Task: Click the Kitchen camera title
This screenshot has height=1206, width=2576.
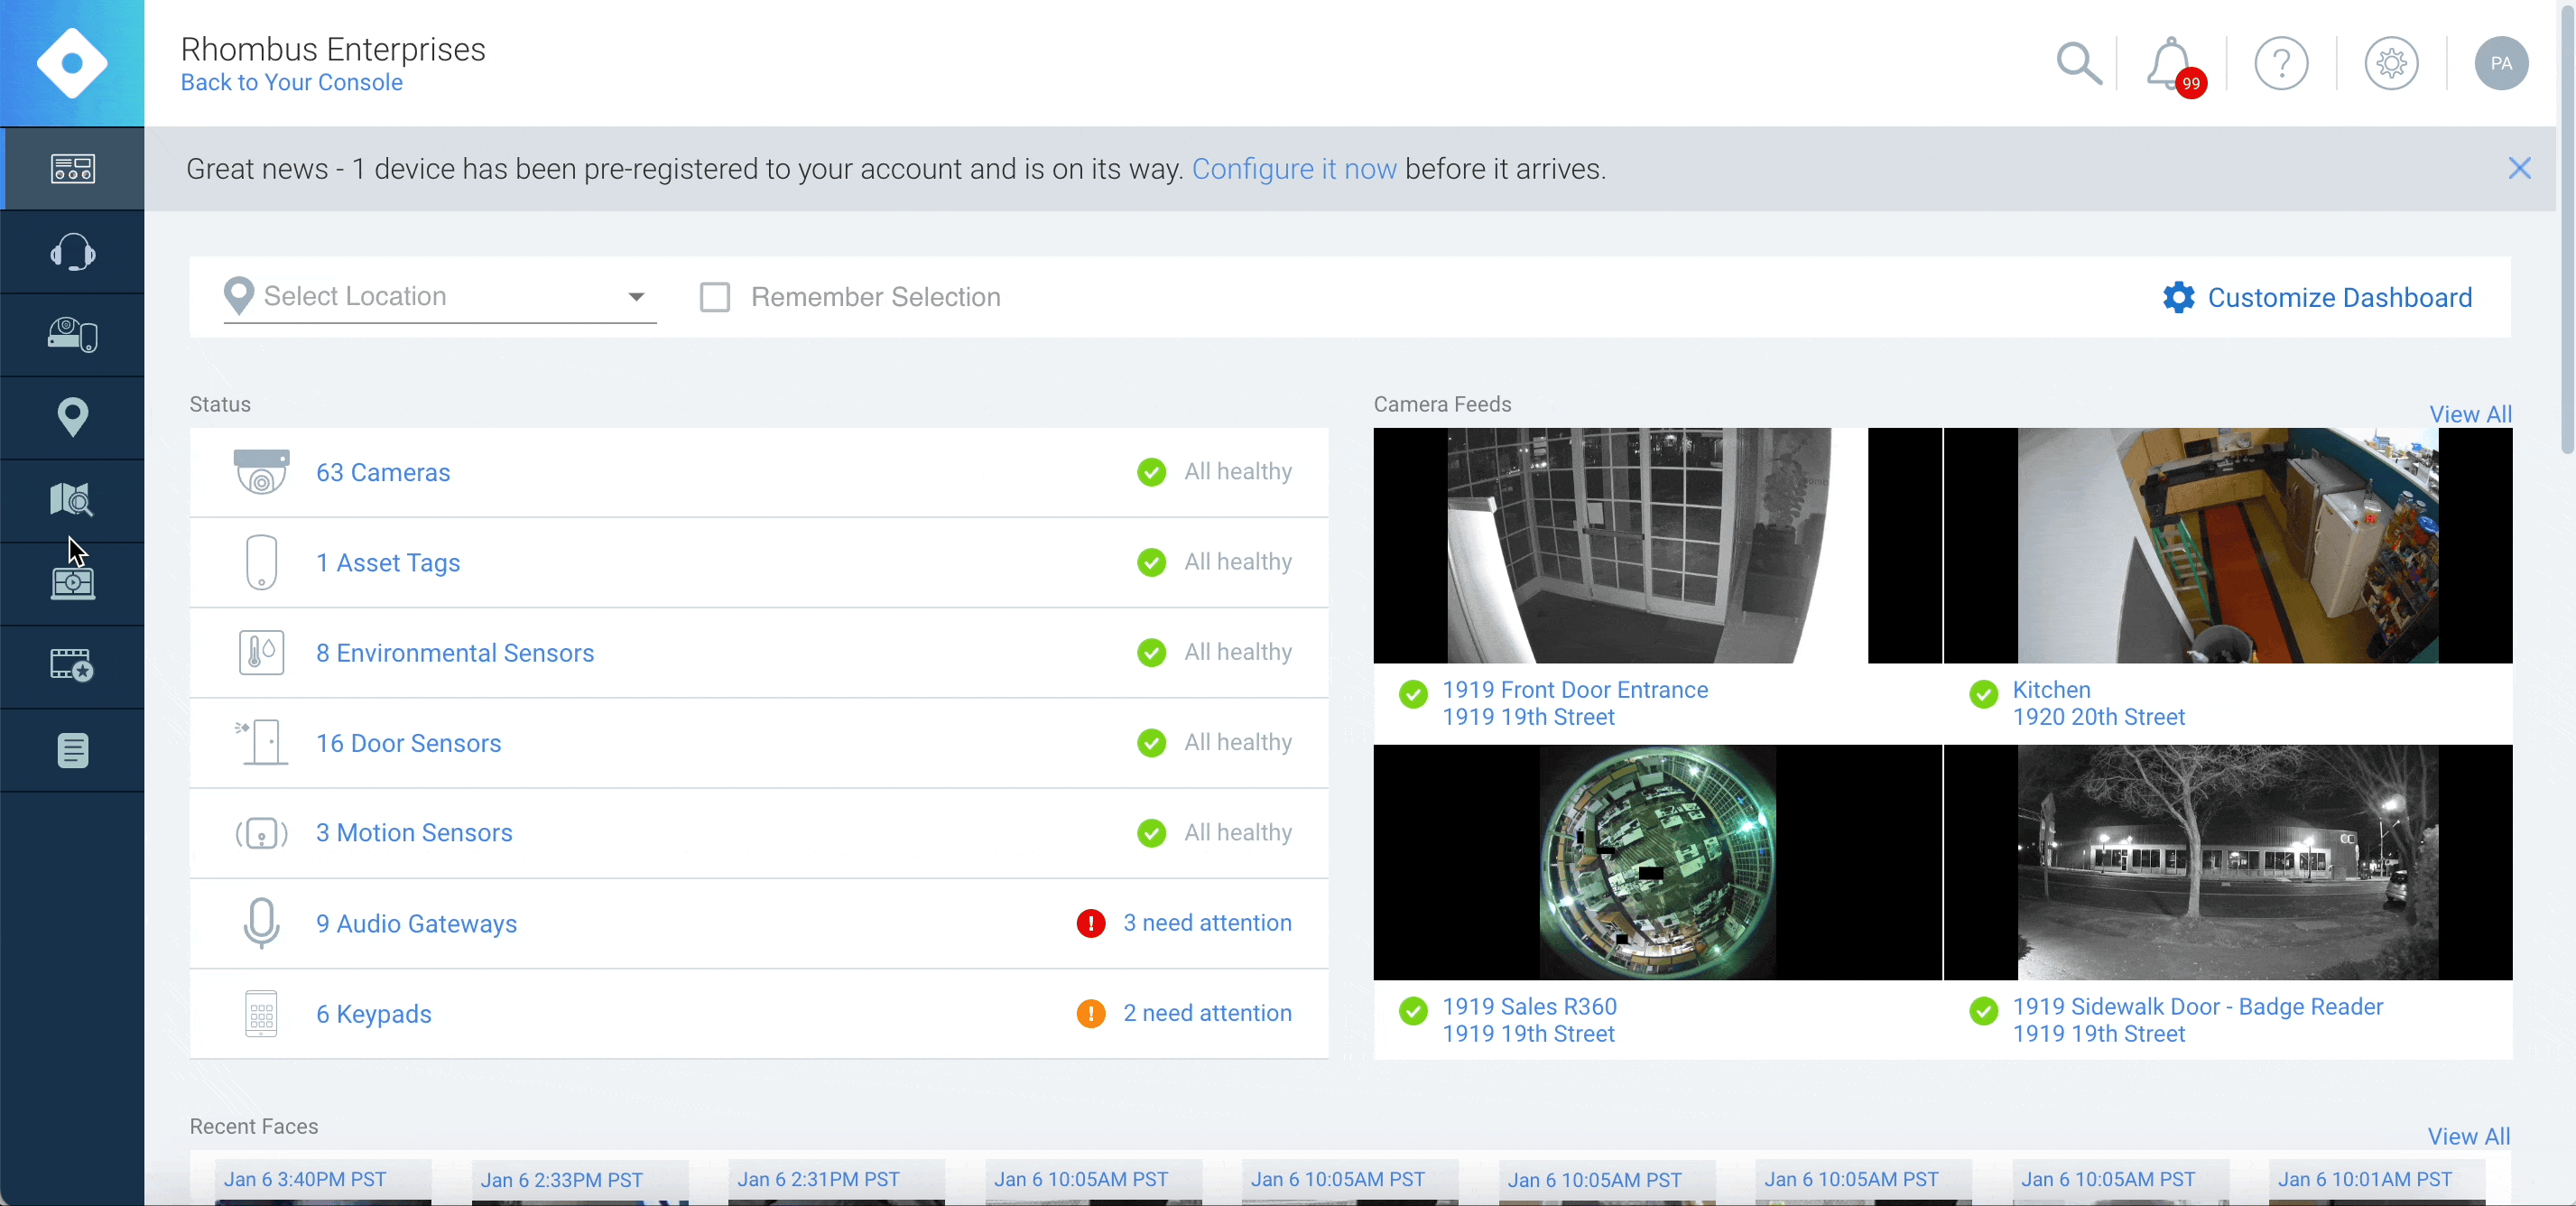Action: (x=2051, y=689)
